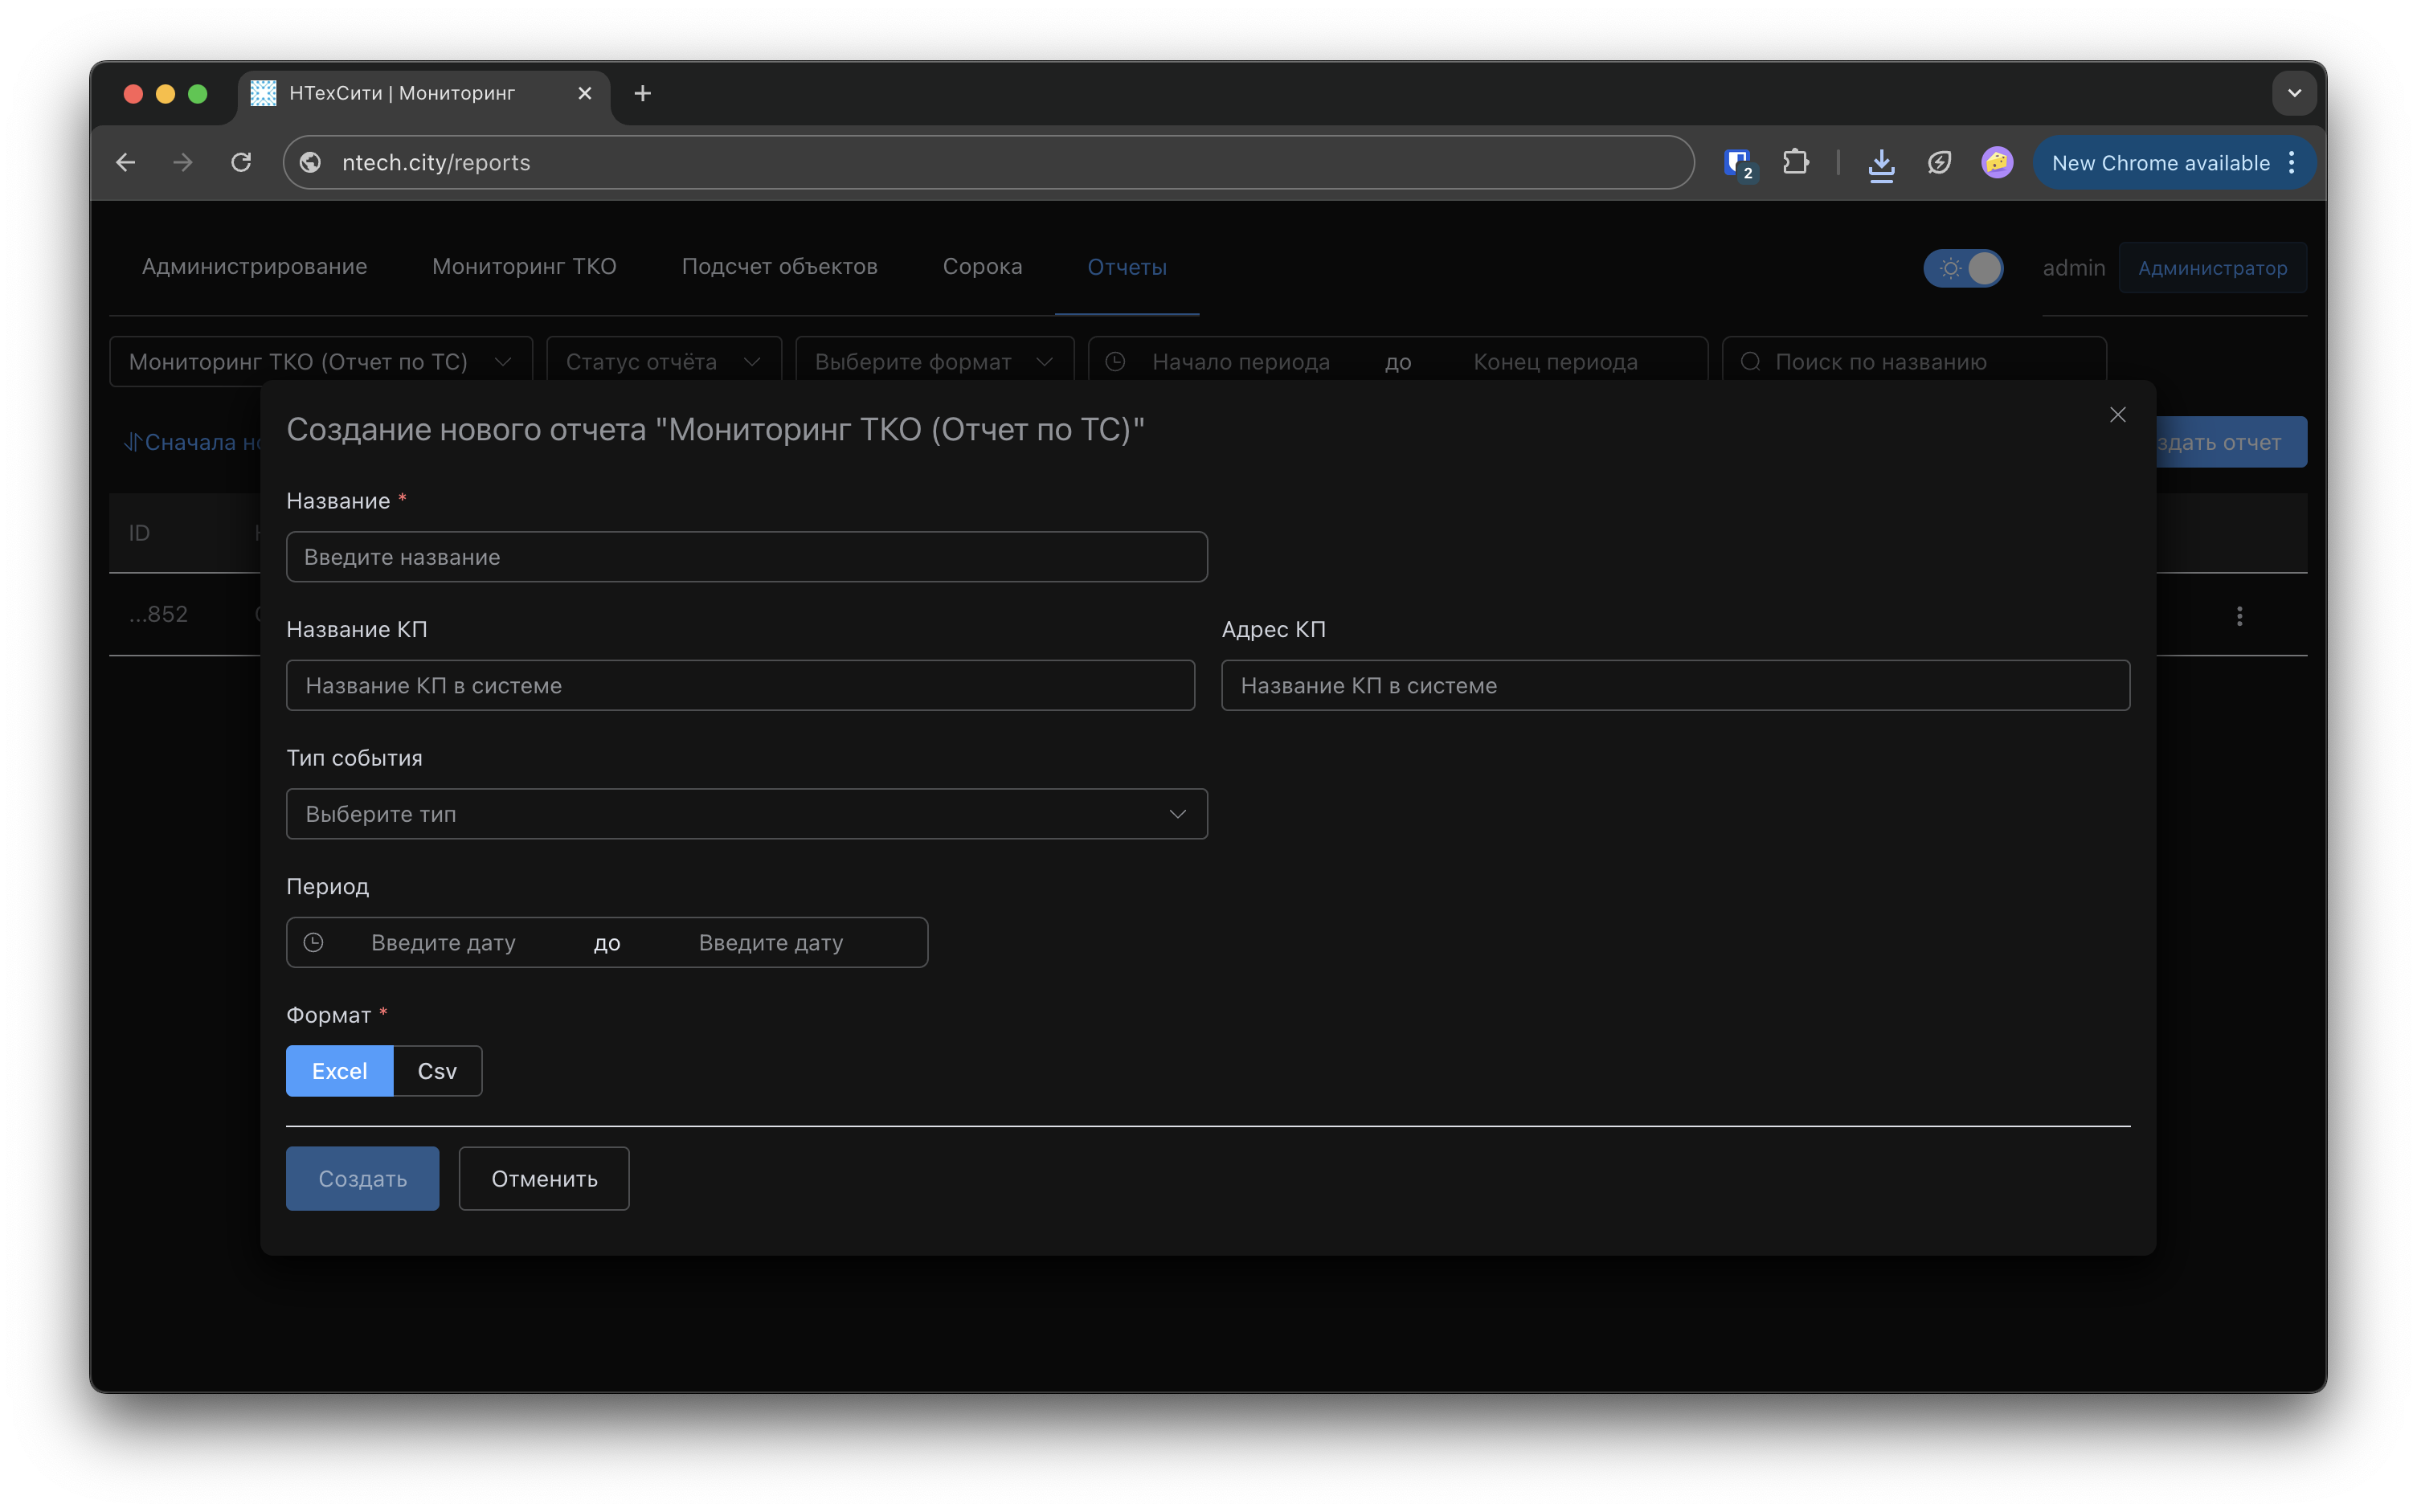
Task: Click the site information icon in address bar
Action: click(311, 162)
